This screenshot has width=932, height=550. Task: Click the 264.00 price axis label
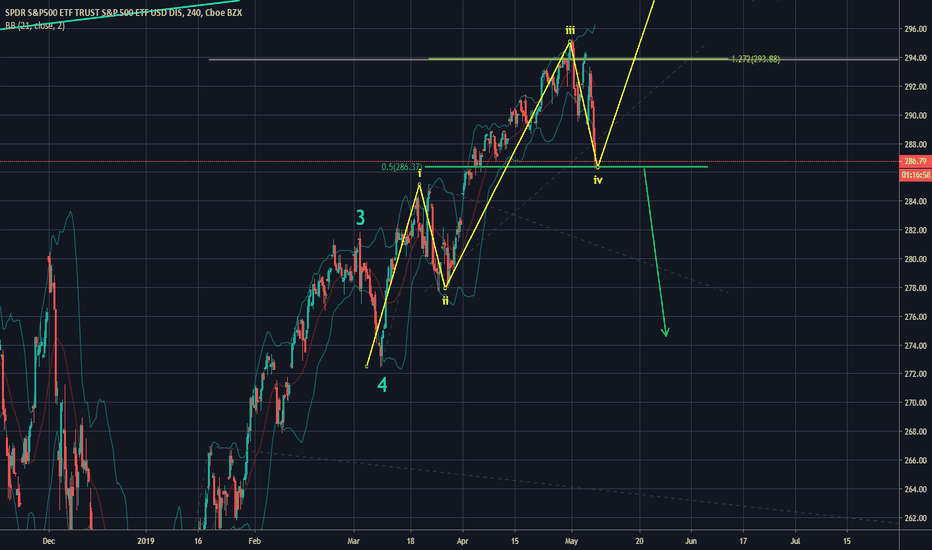click(x=915, y=489)
